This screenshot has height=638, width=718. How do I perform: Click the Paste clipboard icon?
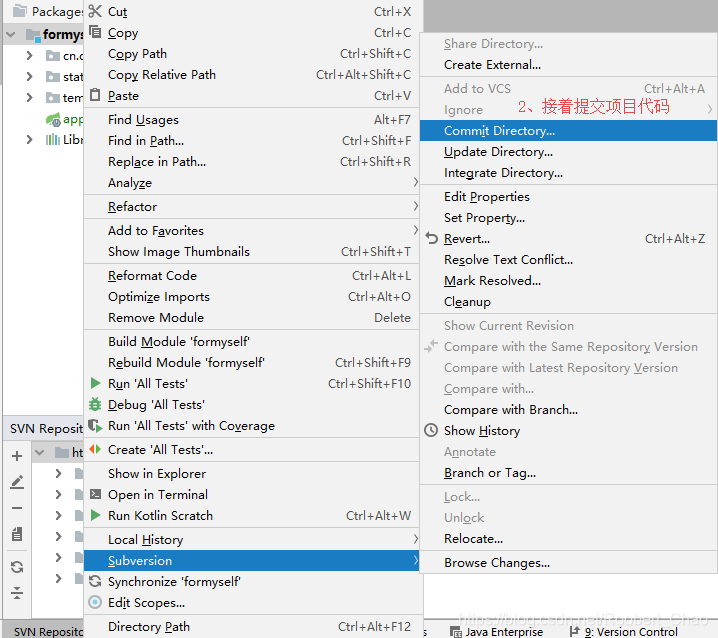pos(95,95)
